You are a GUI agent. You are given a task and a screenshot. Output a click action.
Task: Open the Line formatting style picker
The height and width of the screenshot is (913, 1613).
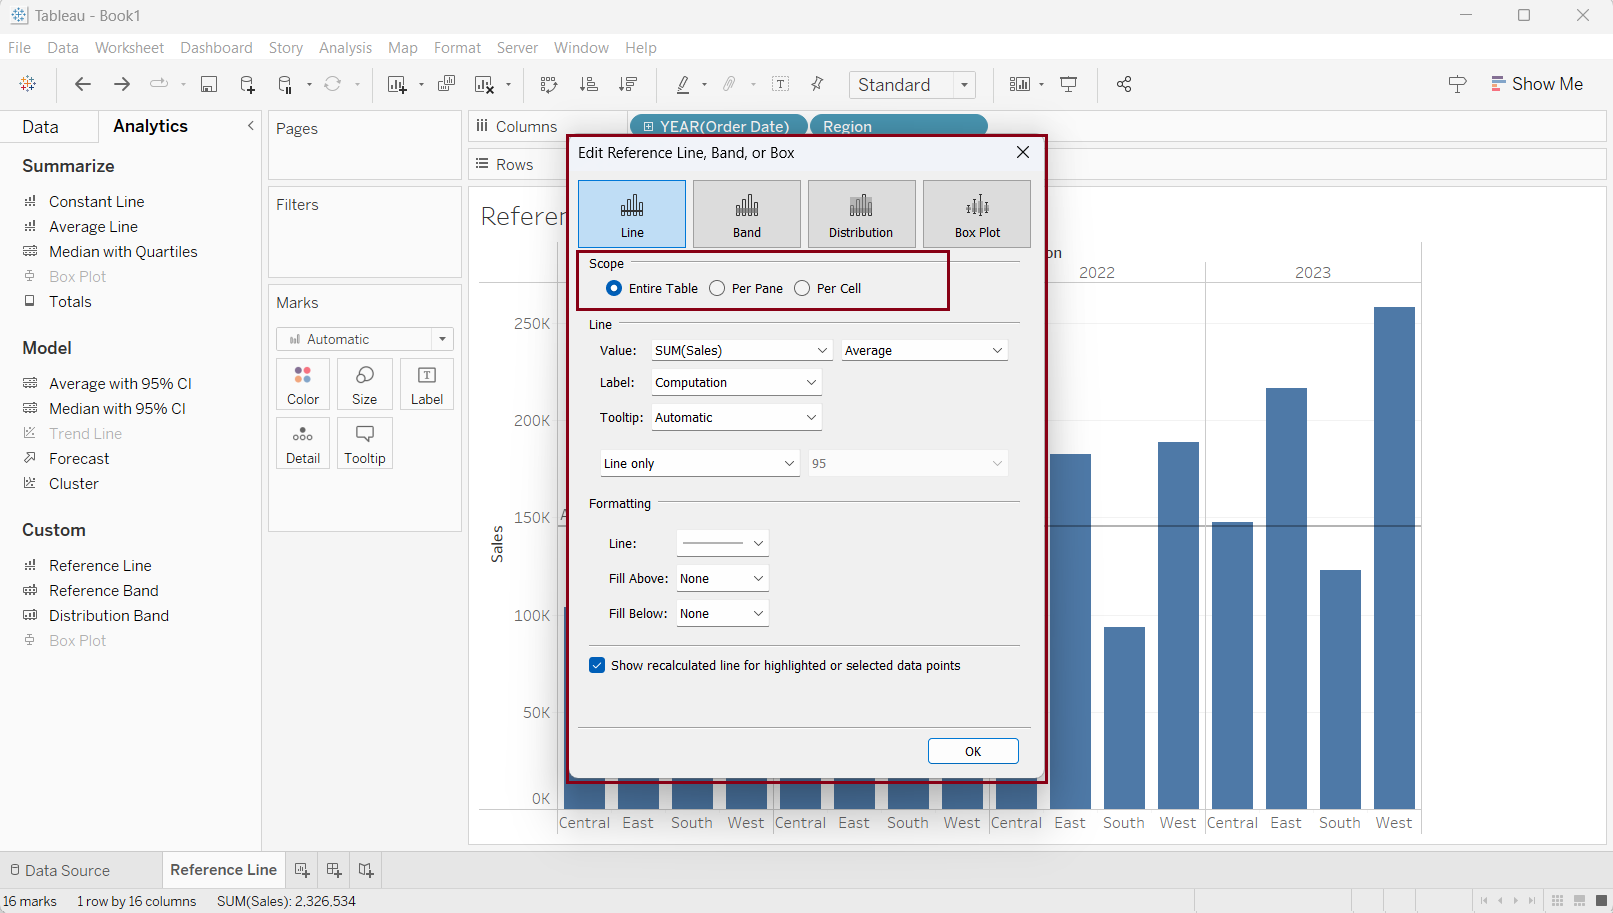click(722, 544)
